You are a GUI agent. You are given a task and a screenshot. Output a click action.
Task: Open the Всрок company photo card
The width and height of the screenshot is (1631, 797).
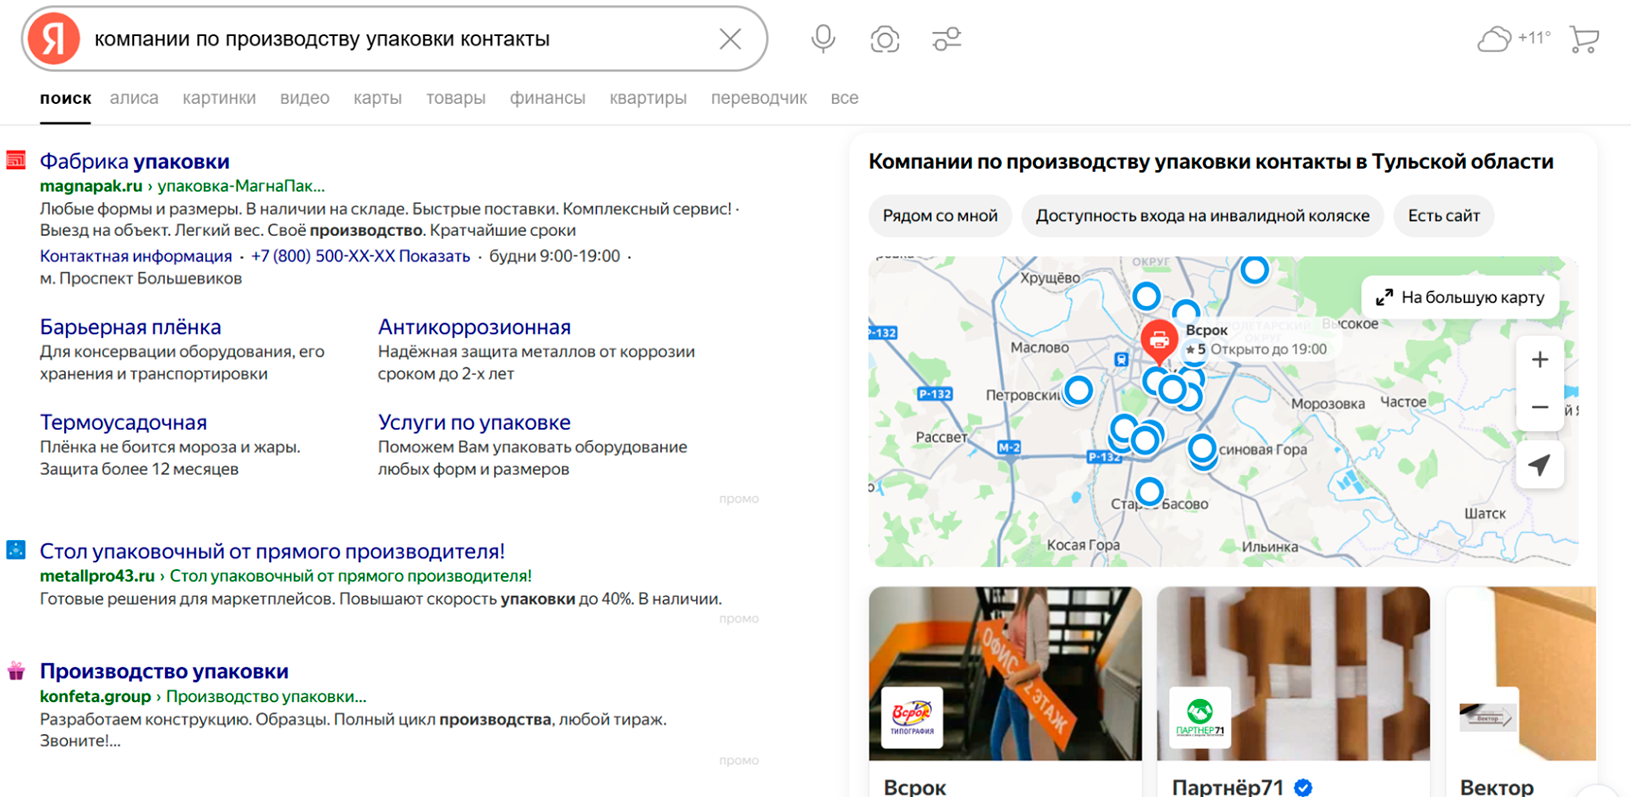click(x=1005, y=673)
